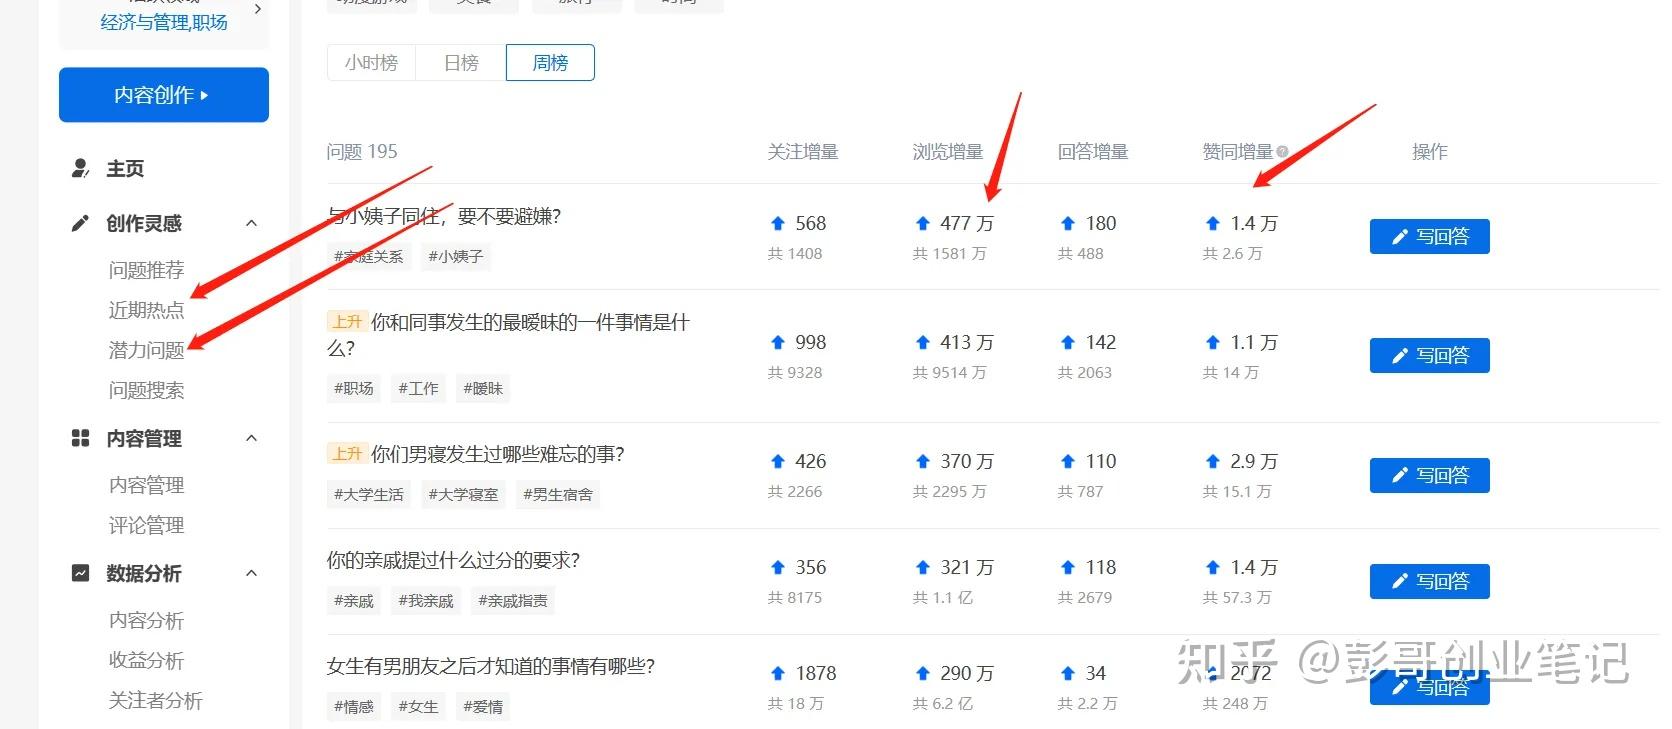Viewport: 1672px width, 729px height.
Task: Click the #家庭关系 tag
Action: (368, 257)
